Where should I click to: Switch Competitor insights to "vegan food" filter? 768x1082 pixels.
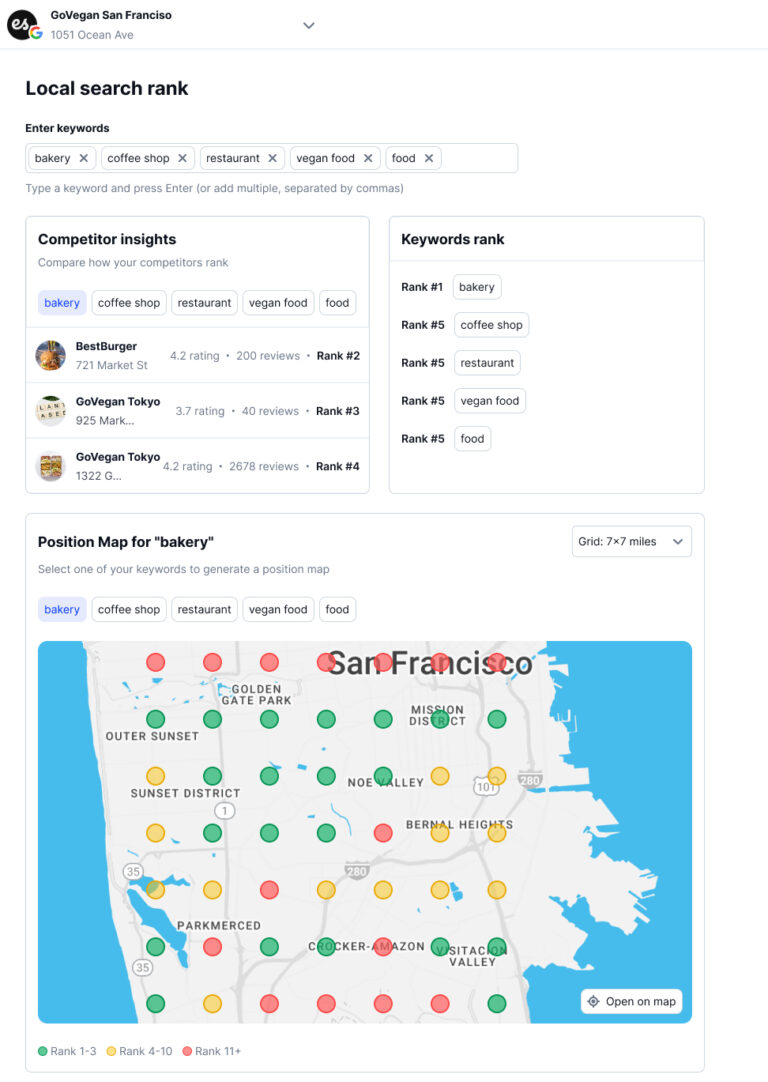[x=278, y=302]
